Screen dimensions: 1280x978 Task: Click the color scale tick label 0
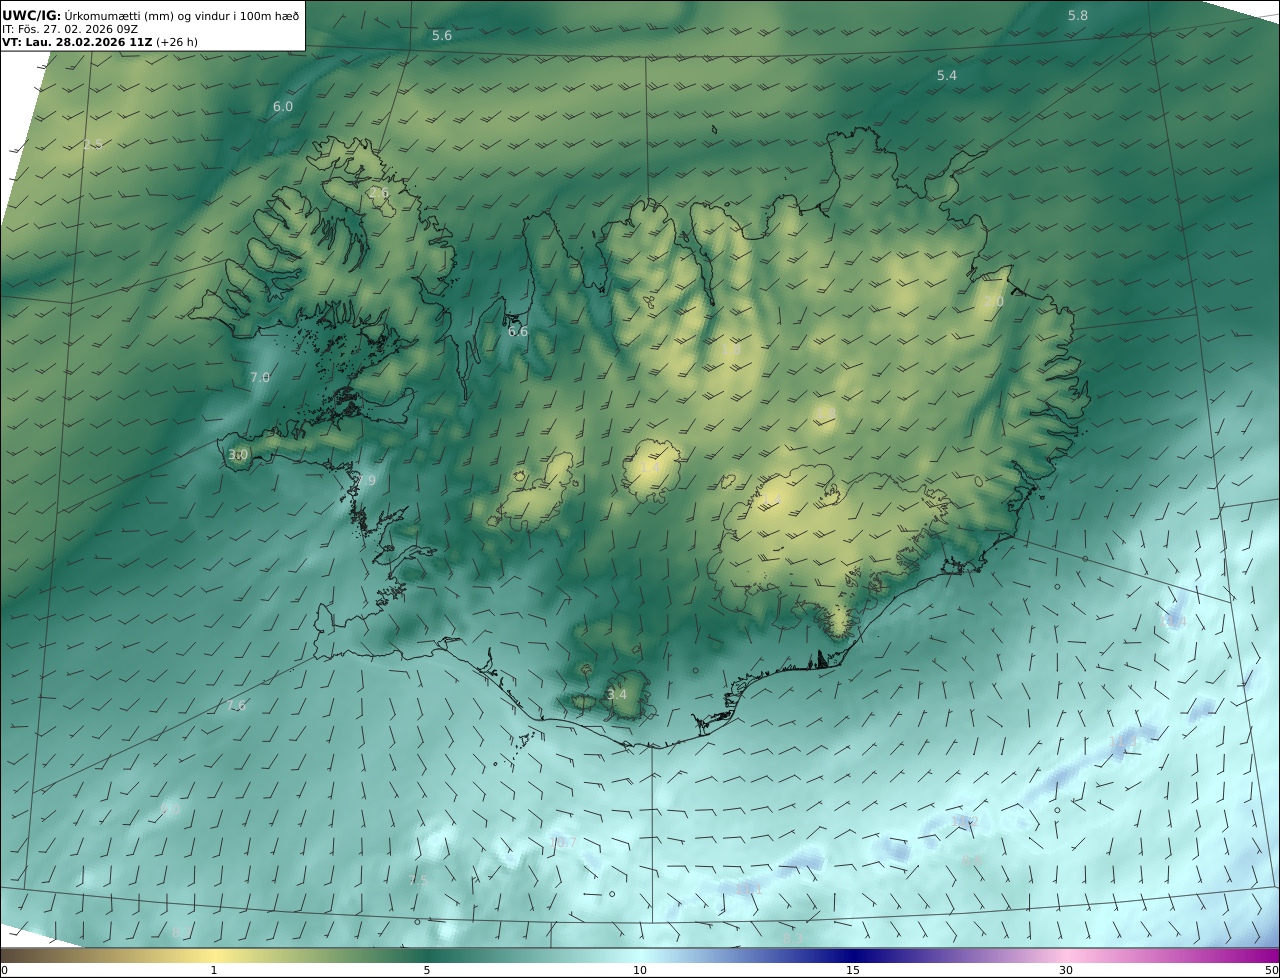click(x=4, y=970)
